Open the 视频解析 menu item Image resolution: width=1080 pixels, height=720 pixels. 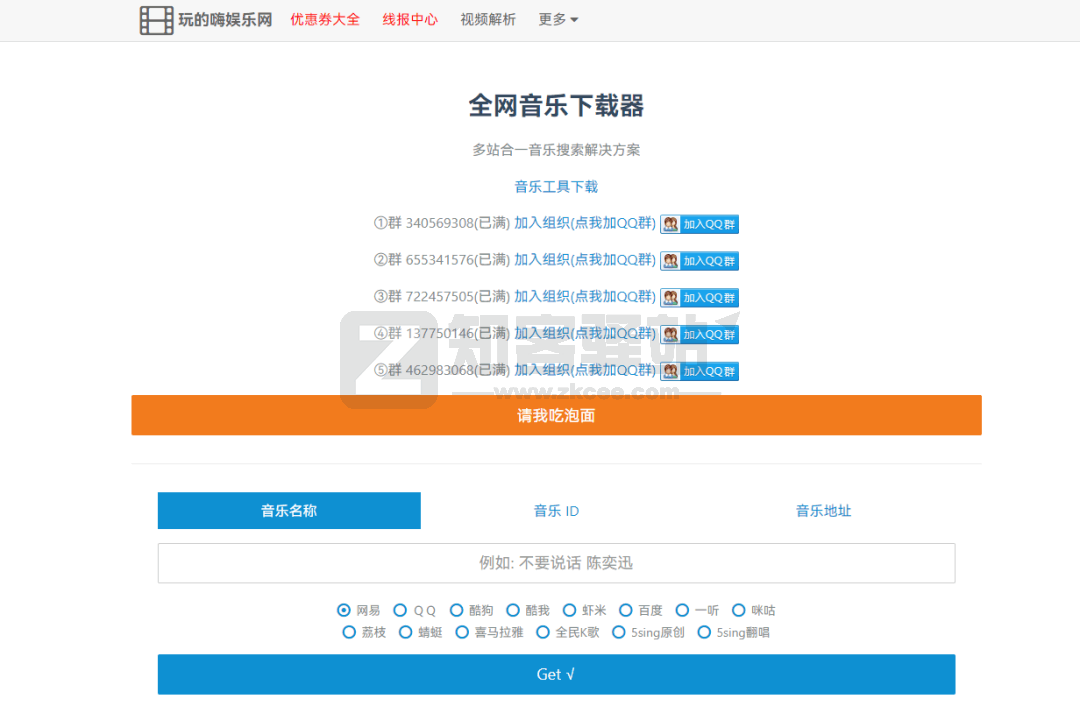(x=487, y=19)
